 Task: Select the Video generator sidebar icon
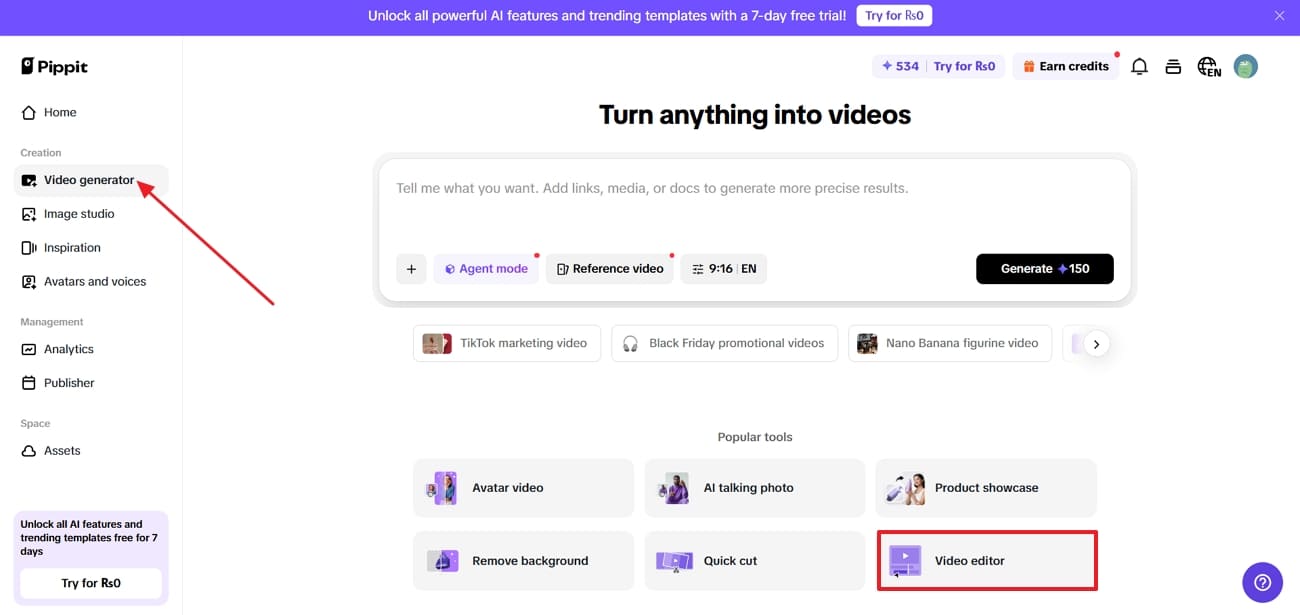27,180
